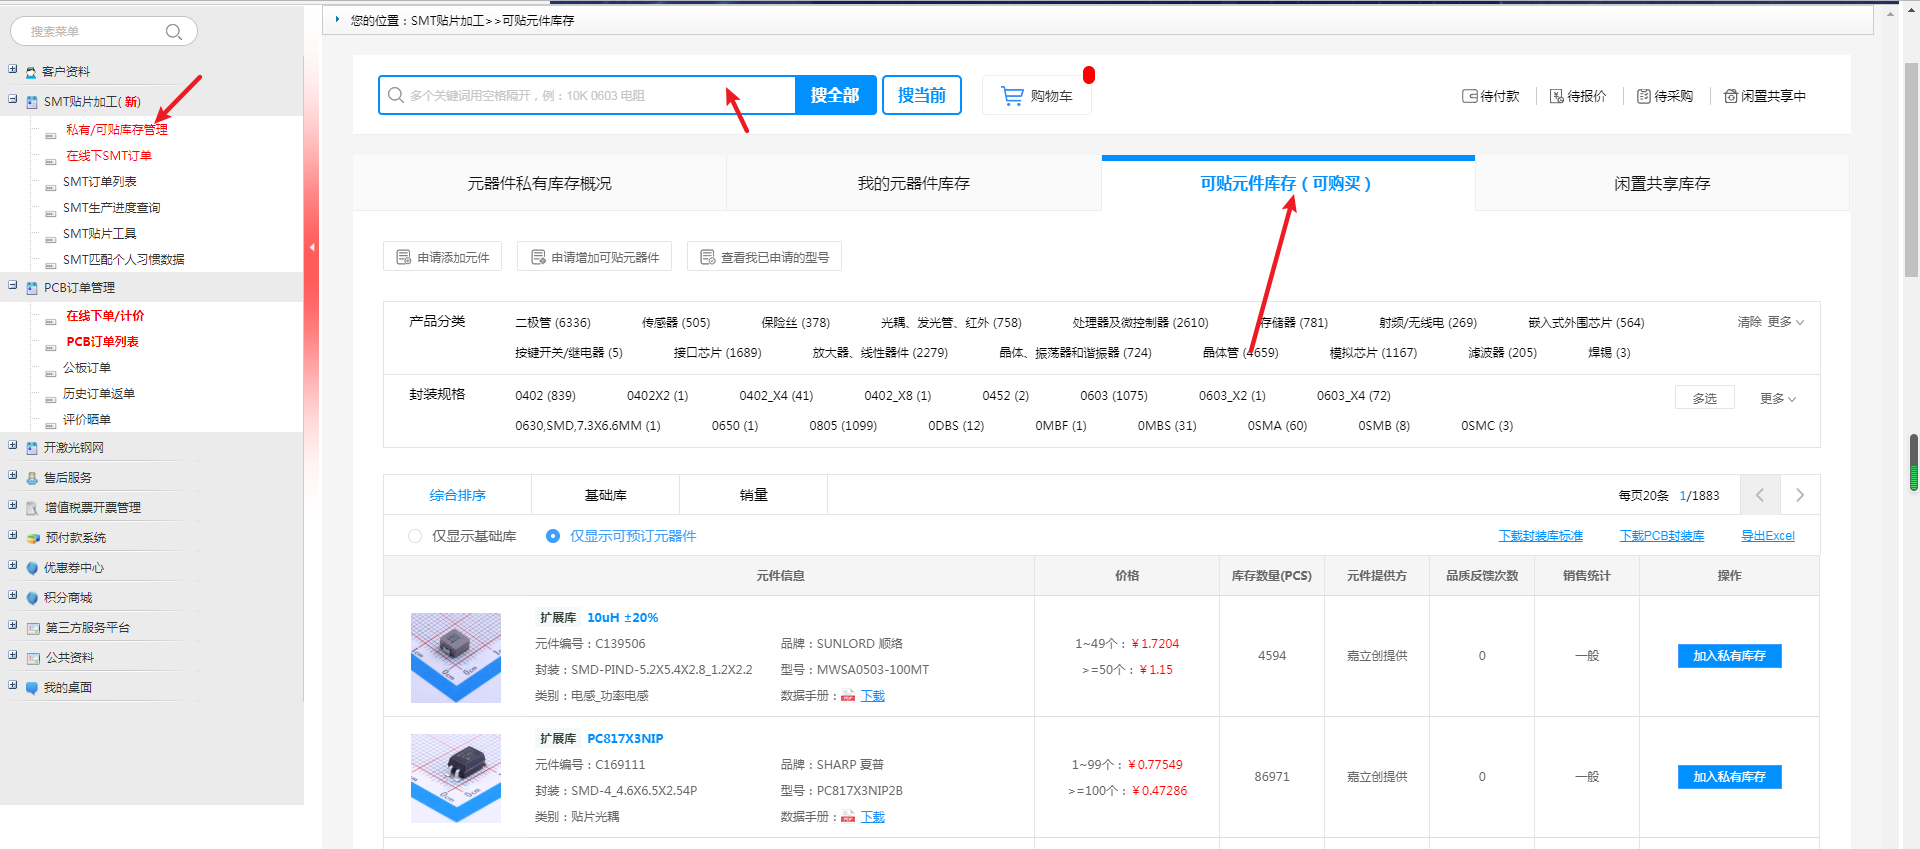
Task: Click the 待报价 quote icon
Action: [x=1556, y=96]
